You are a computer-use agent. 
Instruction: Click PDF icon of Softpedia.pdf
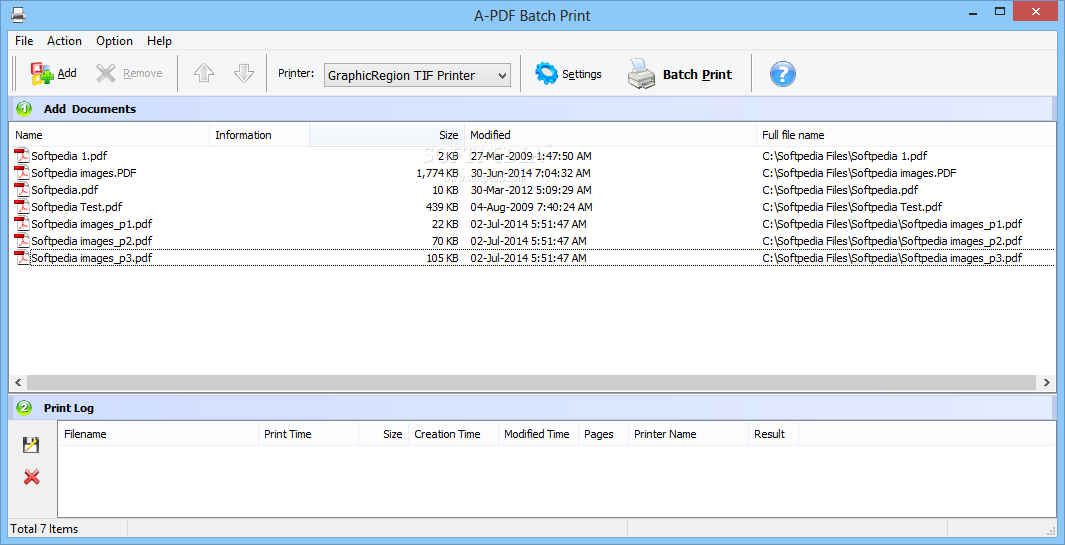click(22, 190)
